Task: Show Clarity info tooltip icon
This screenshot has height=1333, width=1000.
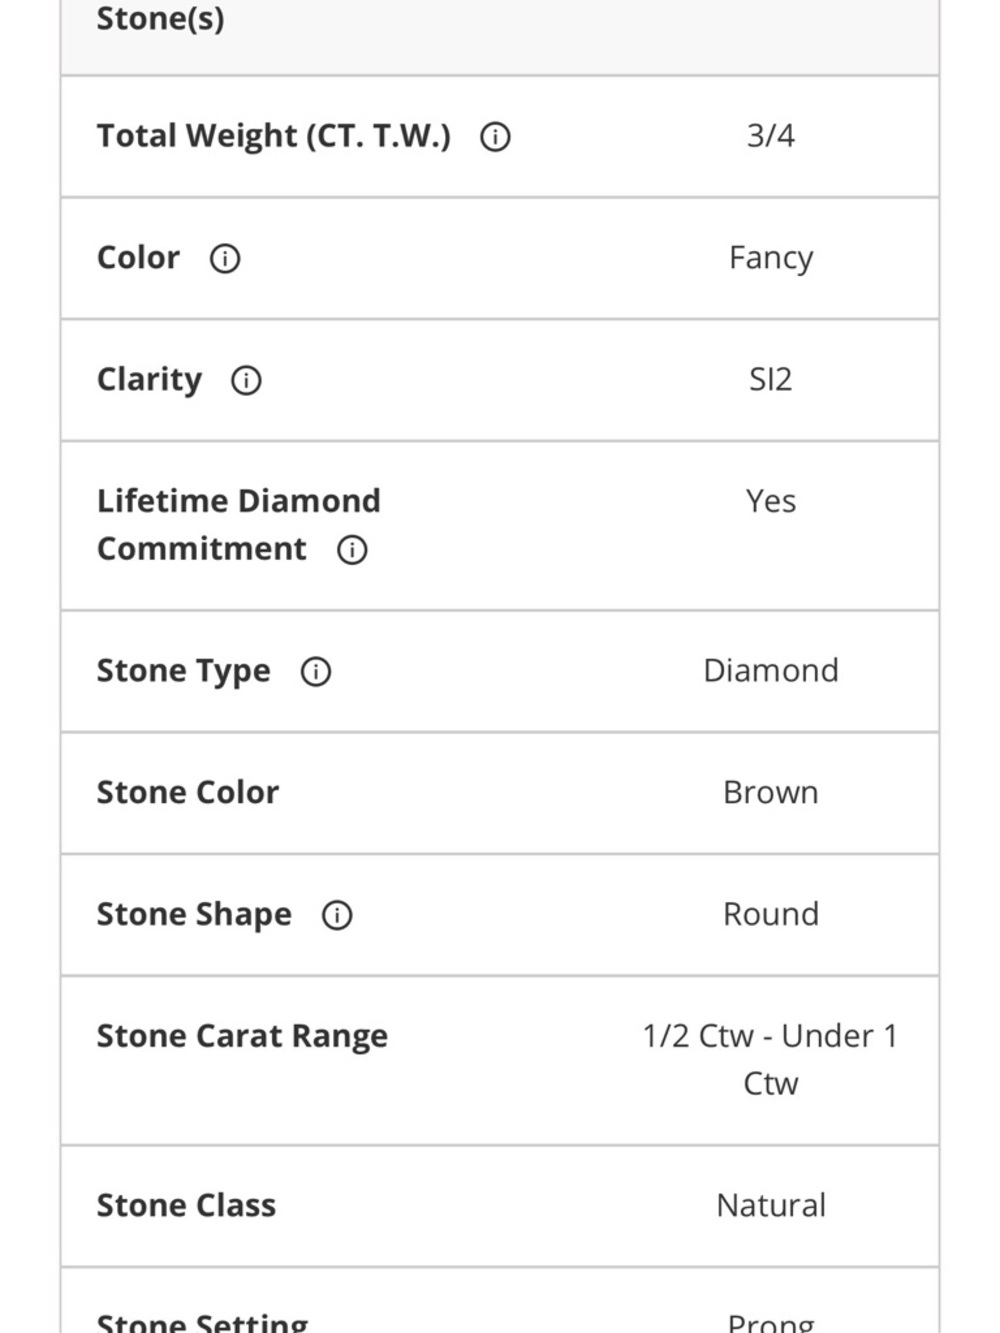Action: (x=246, y=380)
